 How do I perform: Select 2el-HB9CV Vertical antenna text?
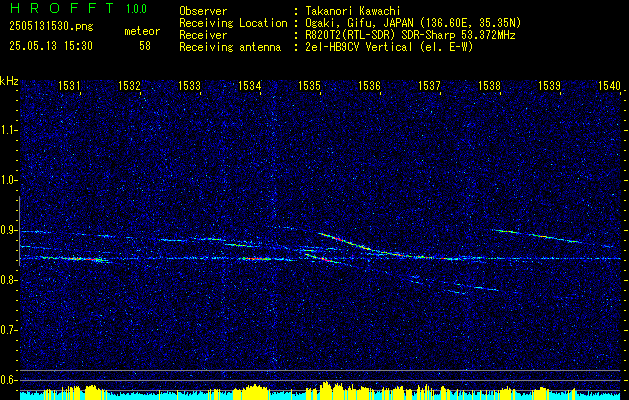point(390,47)
